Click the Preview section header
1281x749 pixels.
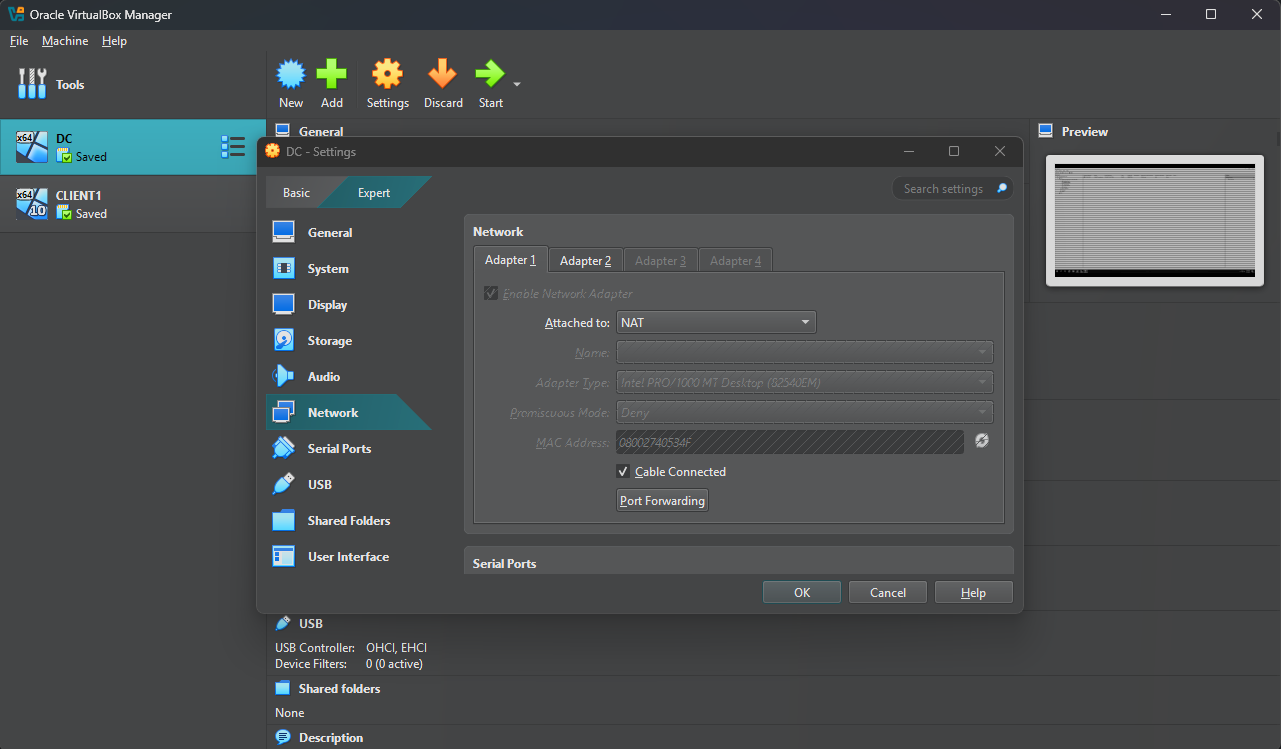(1085, 132)
